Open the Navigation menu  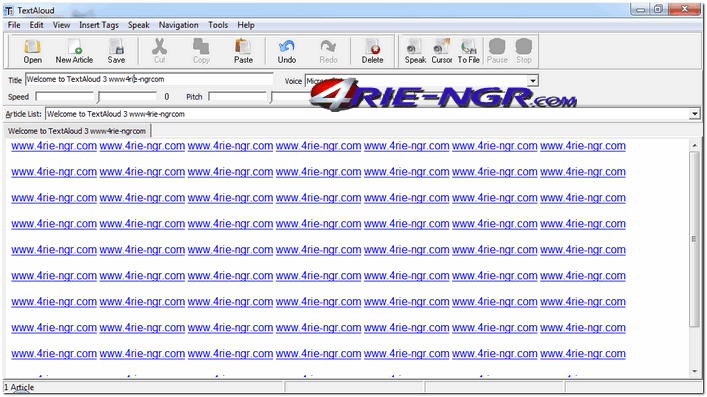click(179, 25)
